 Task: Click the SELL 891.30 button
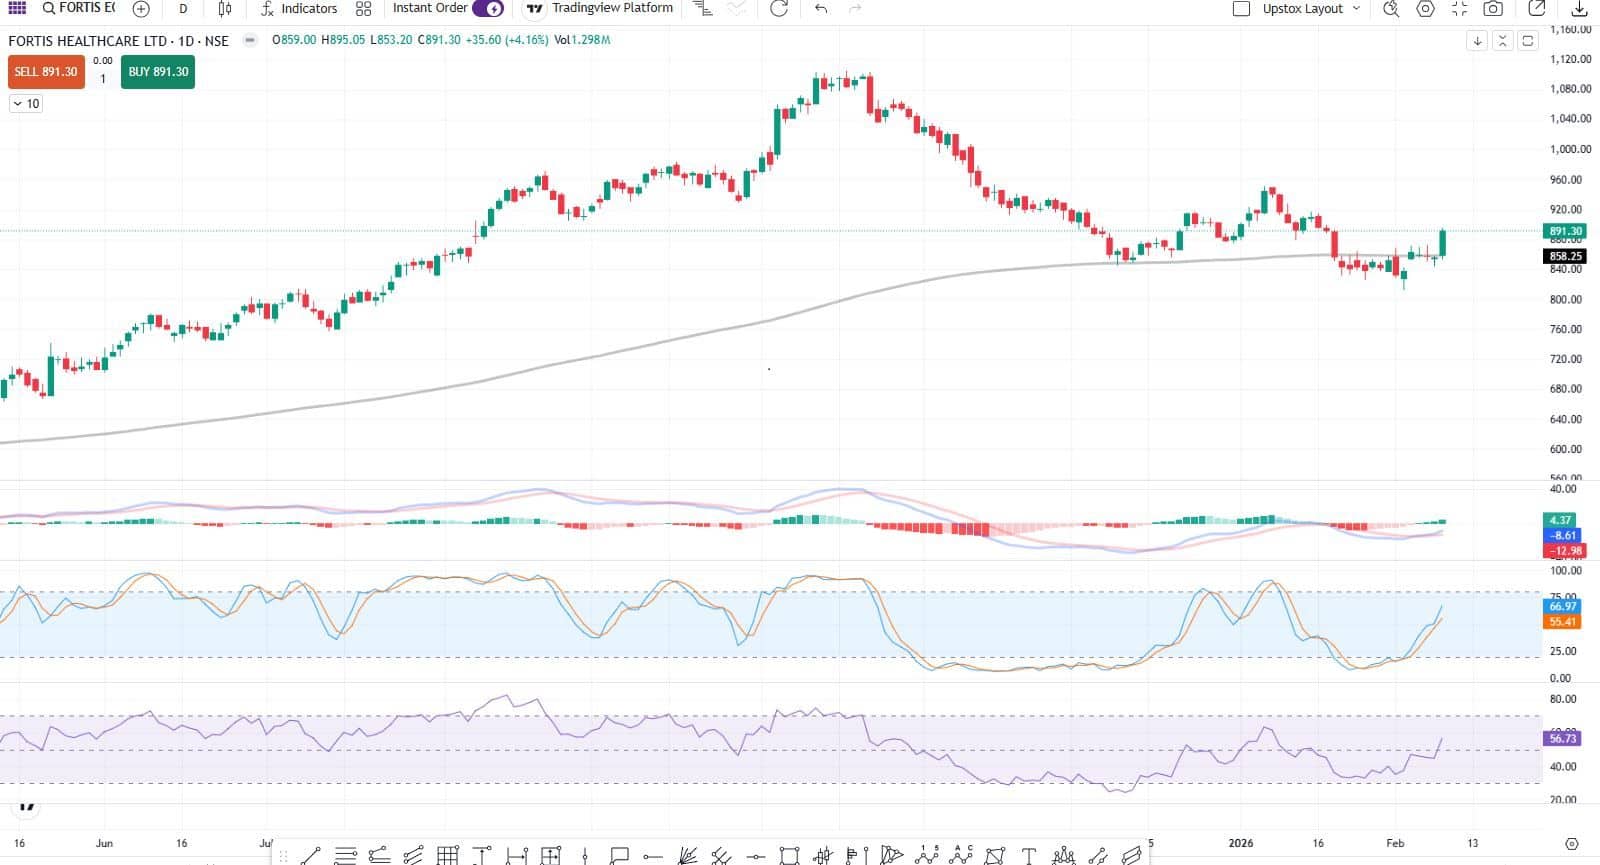click(46, 72)
